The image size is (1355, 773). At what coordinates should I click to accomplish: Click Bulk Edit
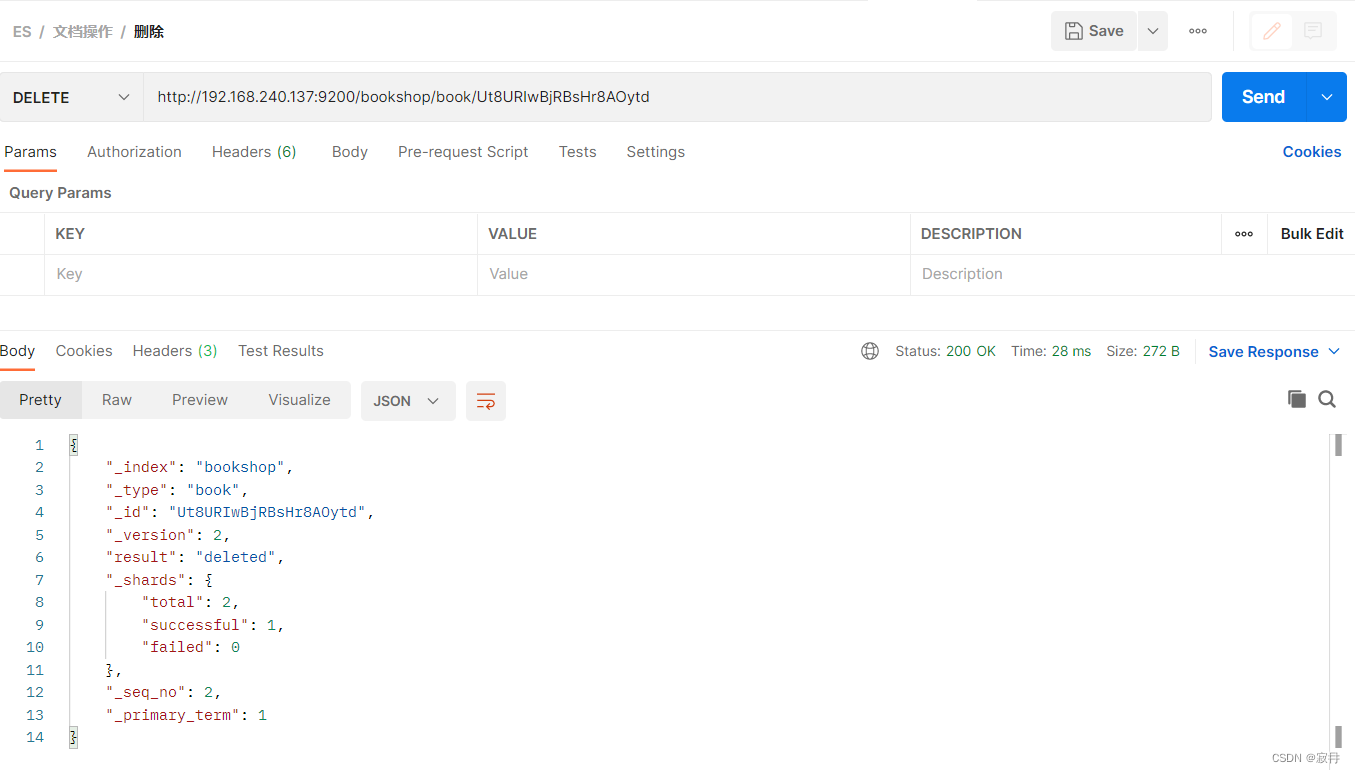[x=1312, y=234]
